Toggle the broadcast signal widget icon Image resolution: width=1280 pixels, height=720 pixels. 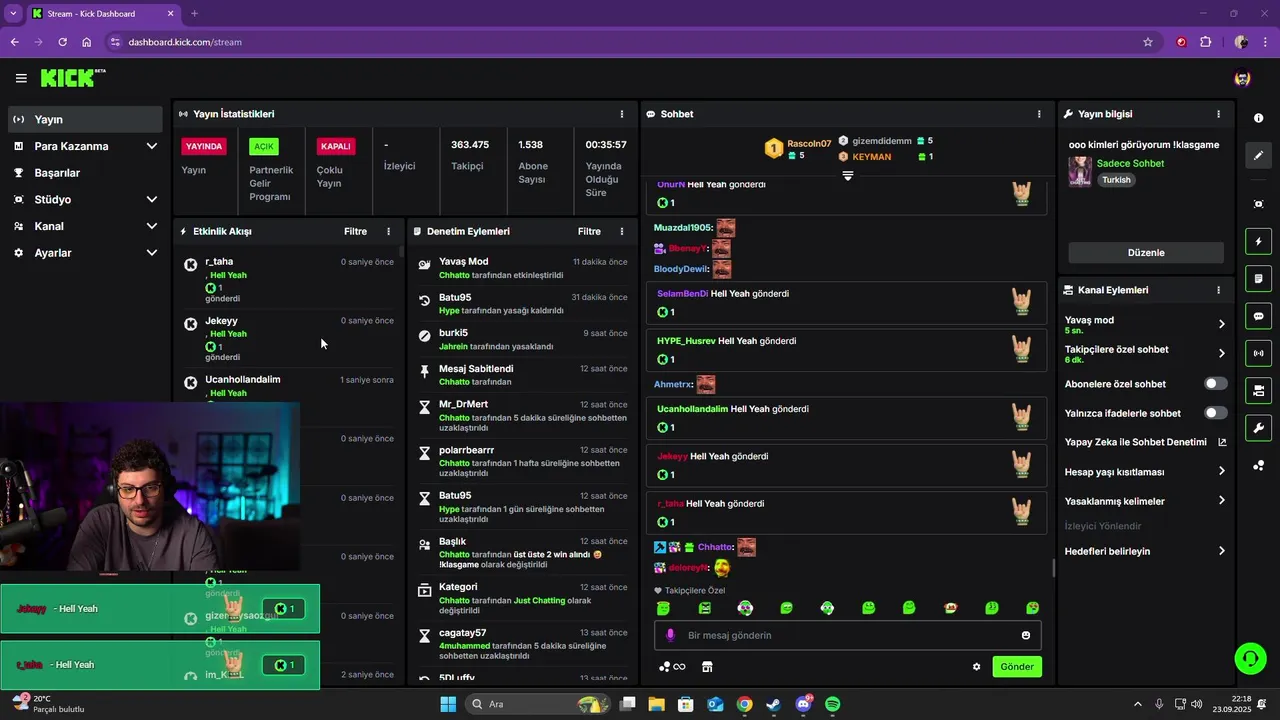tap(1258, 353)
